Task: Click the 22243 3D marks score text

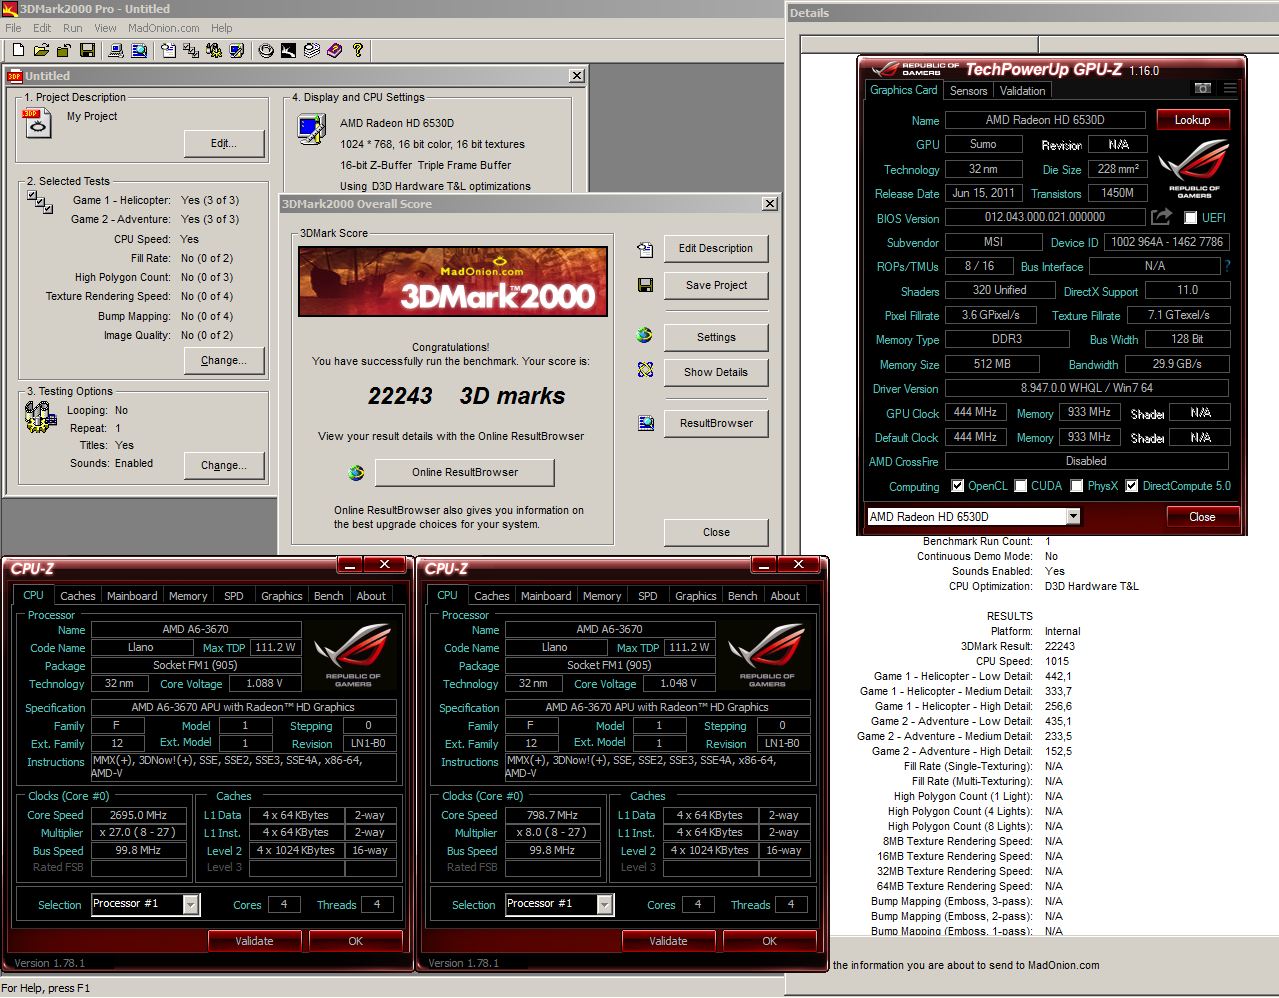Action: pyautogui.click(x=466, y=396)
